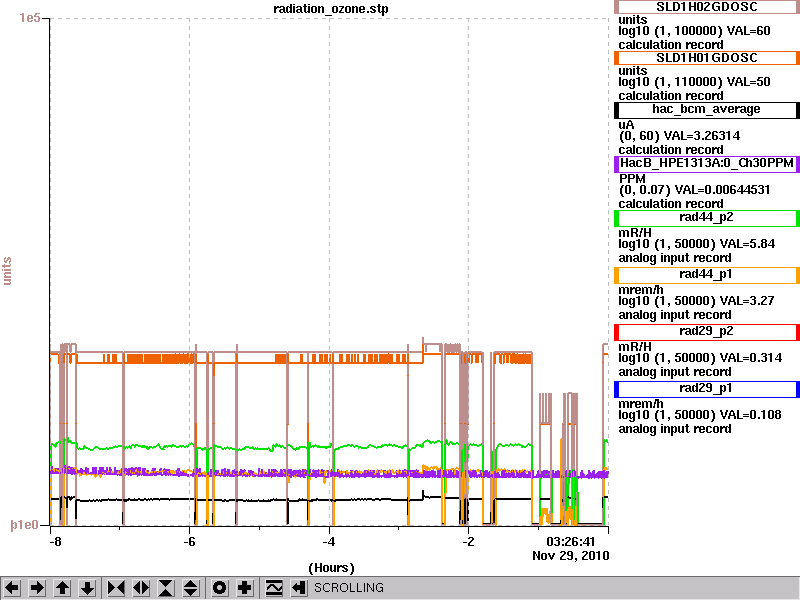Select the rad29_p2 legend entry

pyautogui.click(x=707, y=332)
